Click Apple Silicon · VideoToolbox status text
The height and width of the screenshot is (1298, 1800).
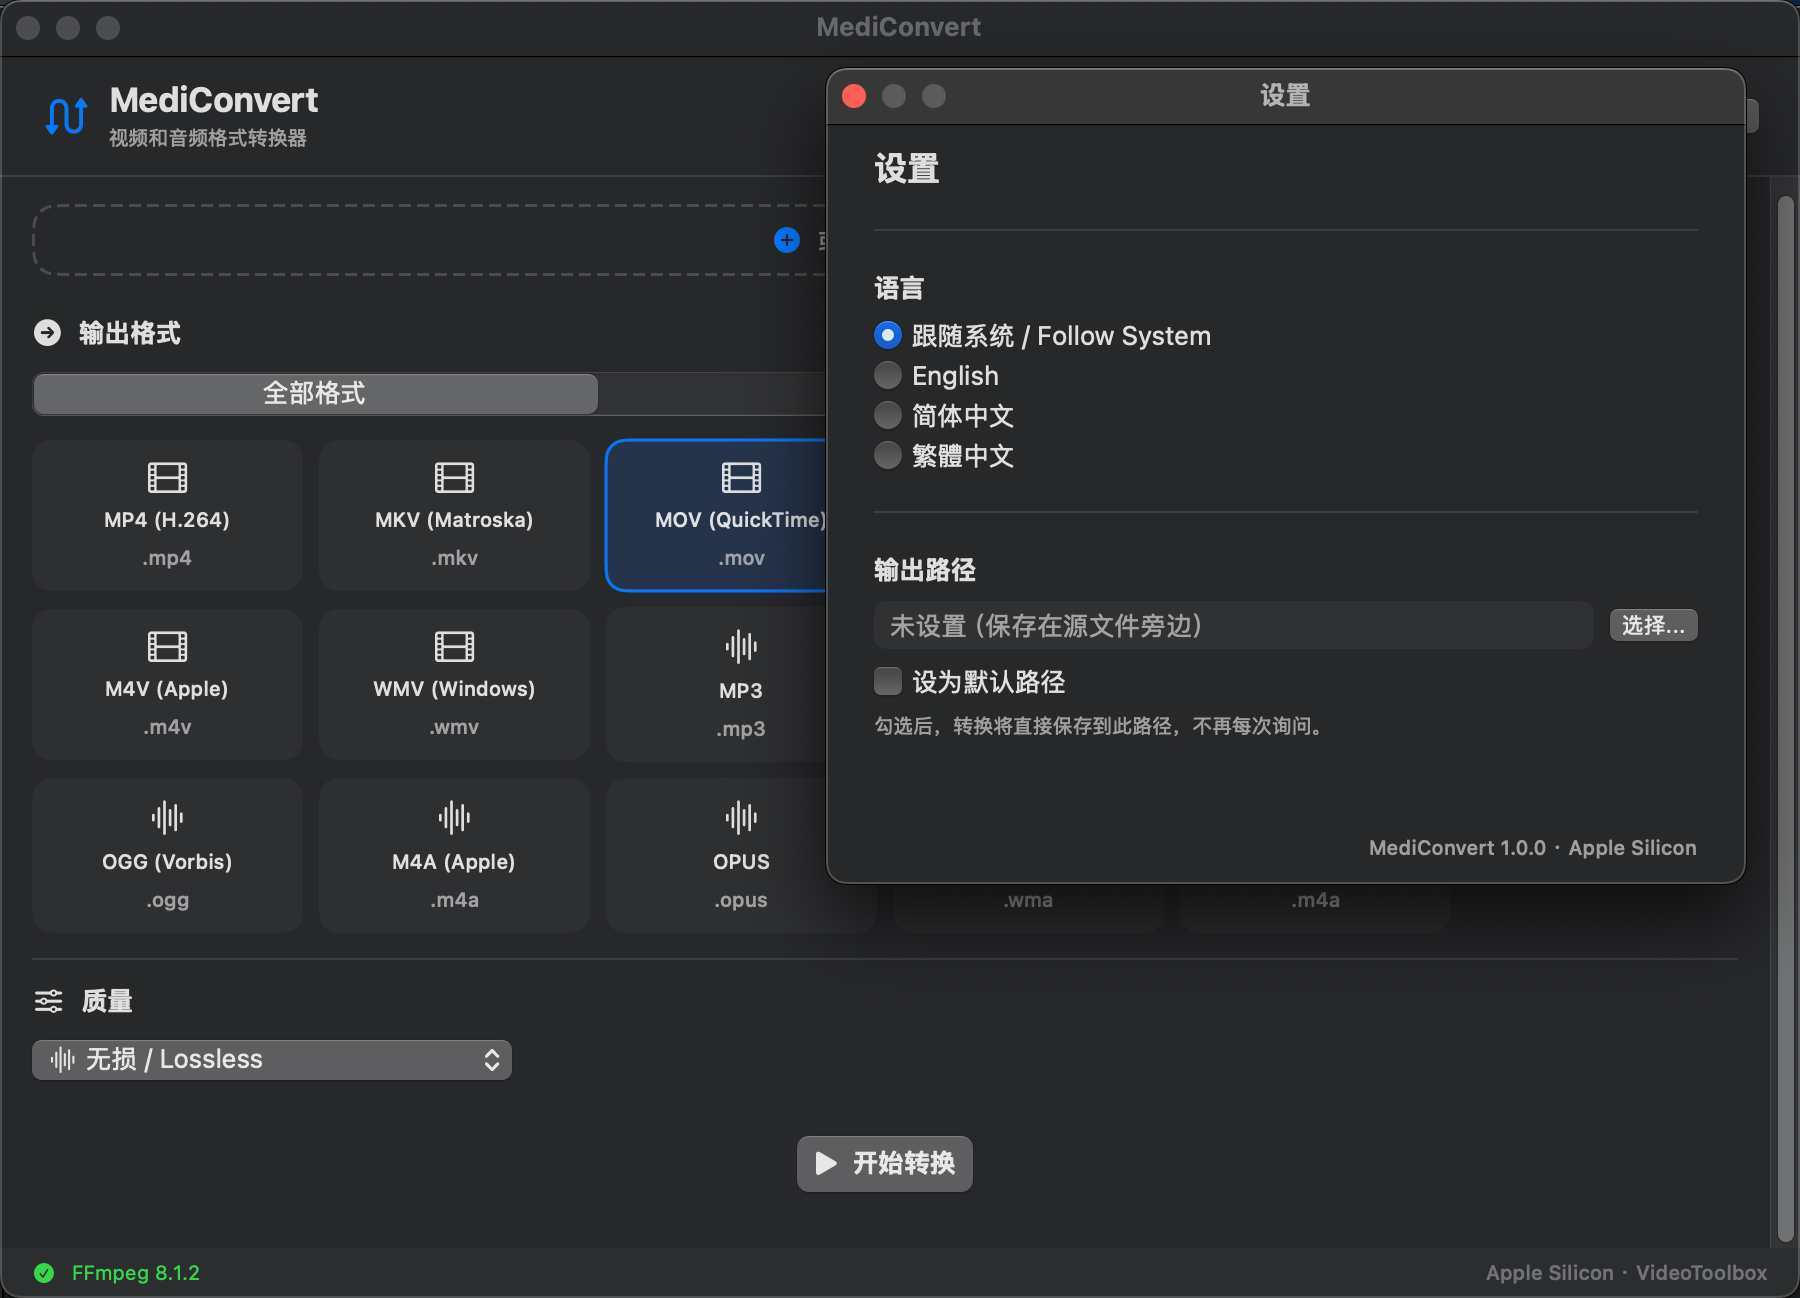coord(1626,1273)
